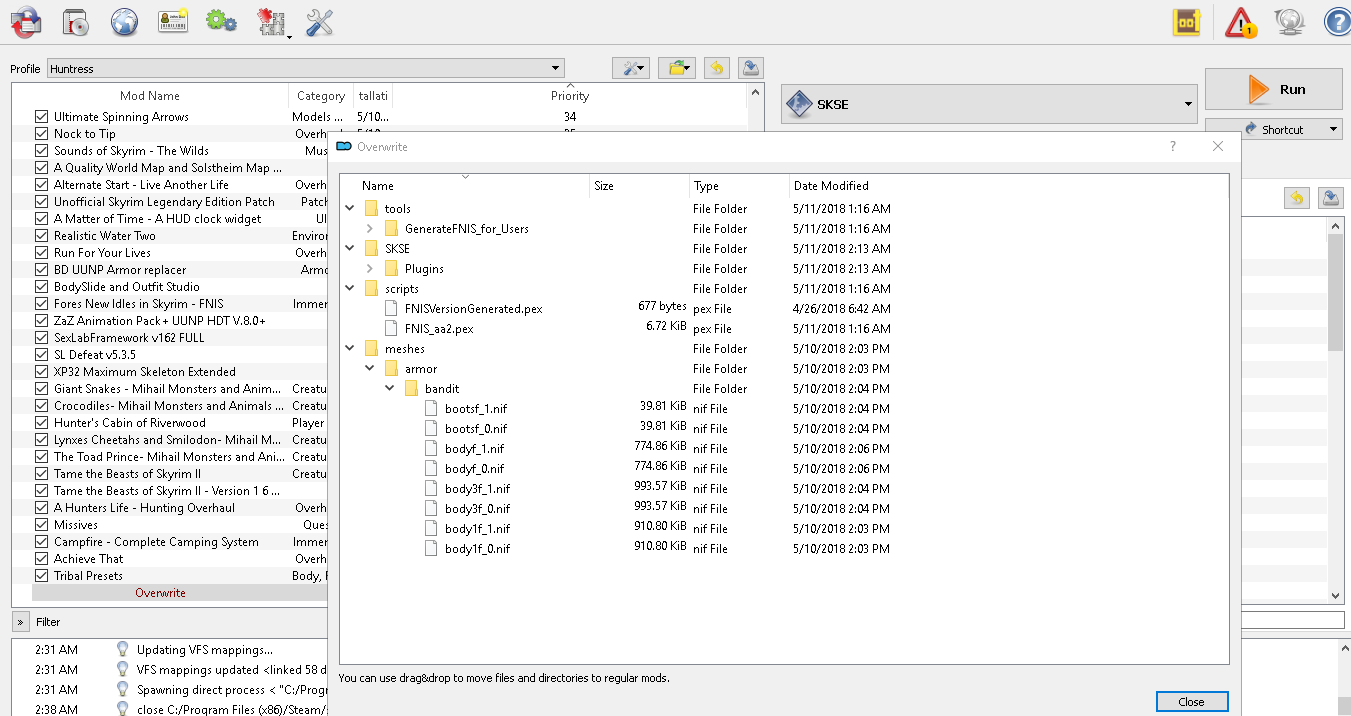The height and width of the screenshot is (716, 1351).
Task: Sort Overwrite files by Type column
Action: [x=740, y=186]
